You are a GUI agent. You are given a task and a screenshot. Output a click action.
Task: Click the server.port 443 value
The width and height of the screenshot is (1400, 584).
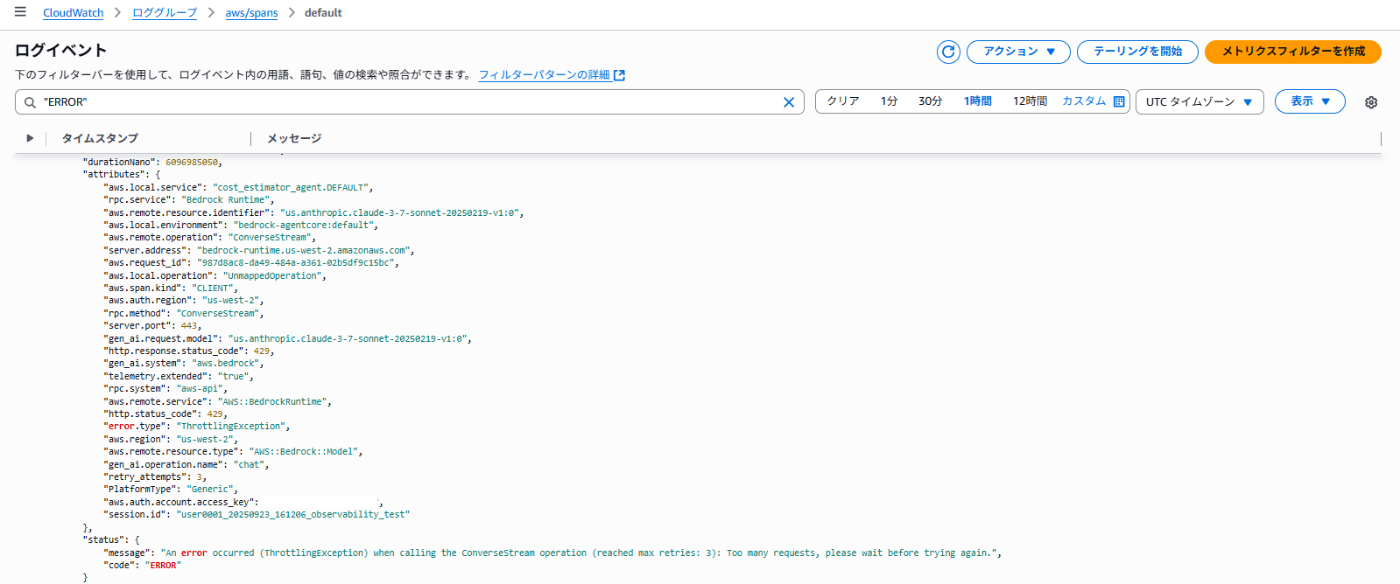(190, 326)
